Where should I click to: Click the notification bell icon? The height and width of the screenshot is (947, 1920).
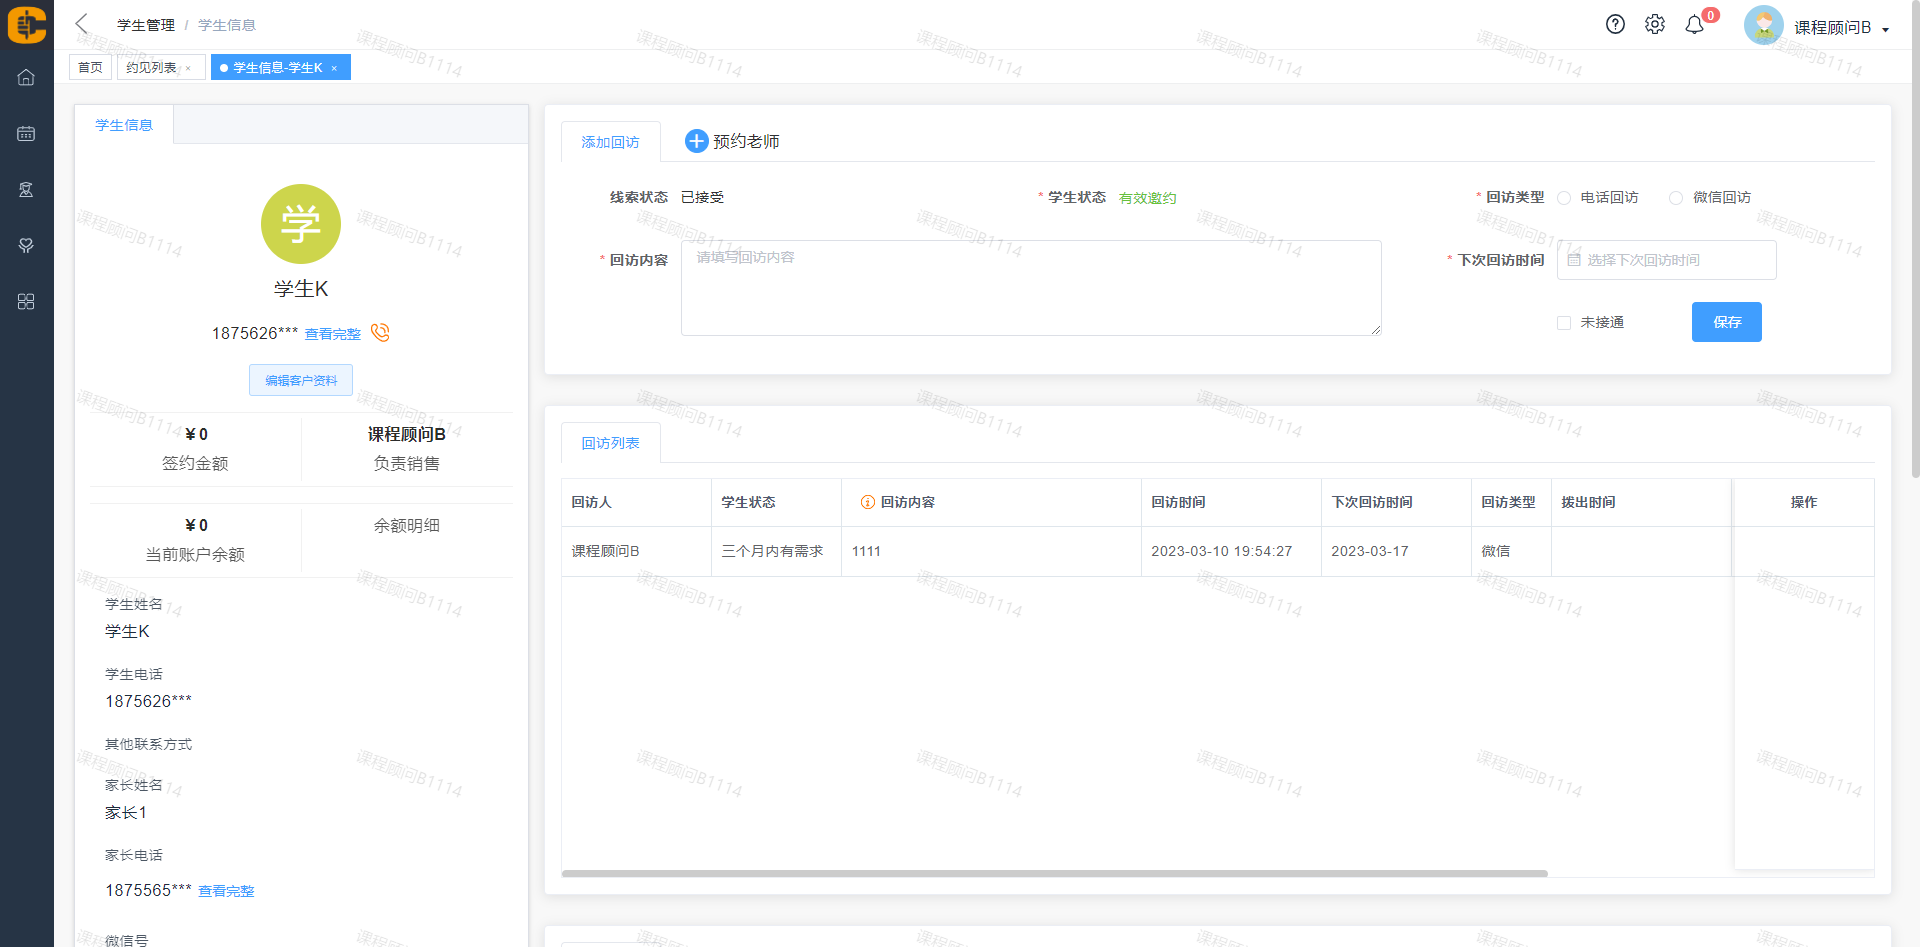1694,25
